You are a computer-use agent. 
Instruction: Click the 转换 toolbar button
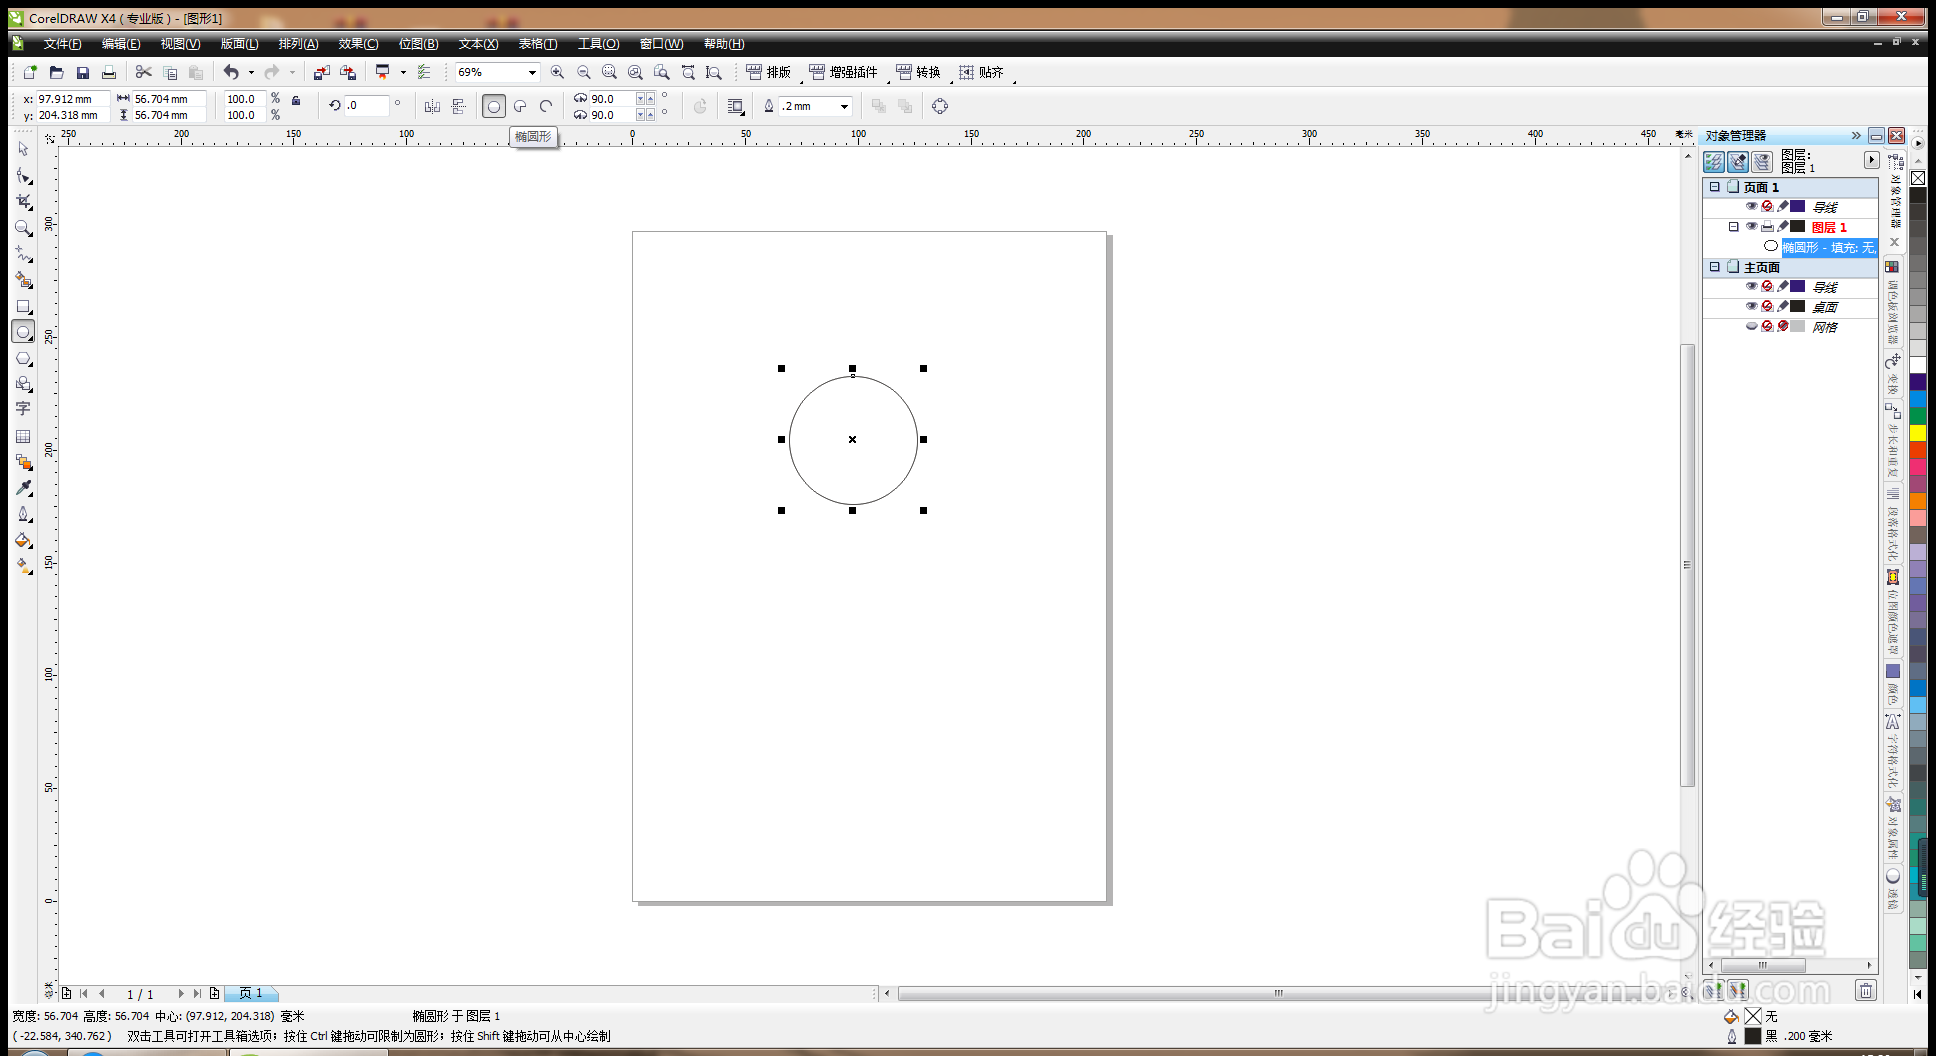pyautogui.click(x=918, y=72)
